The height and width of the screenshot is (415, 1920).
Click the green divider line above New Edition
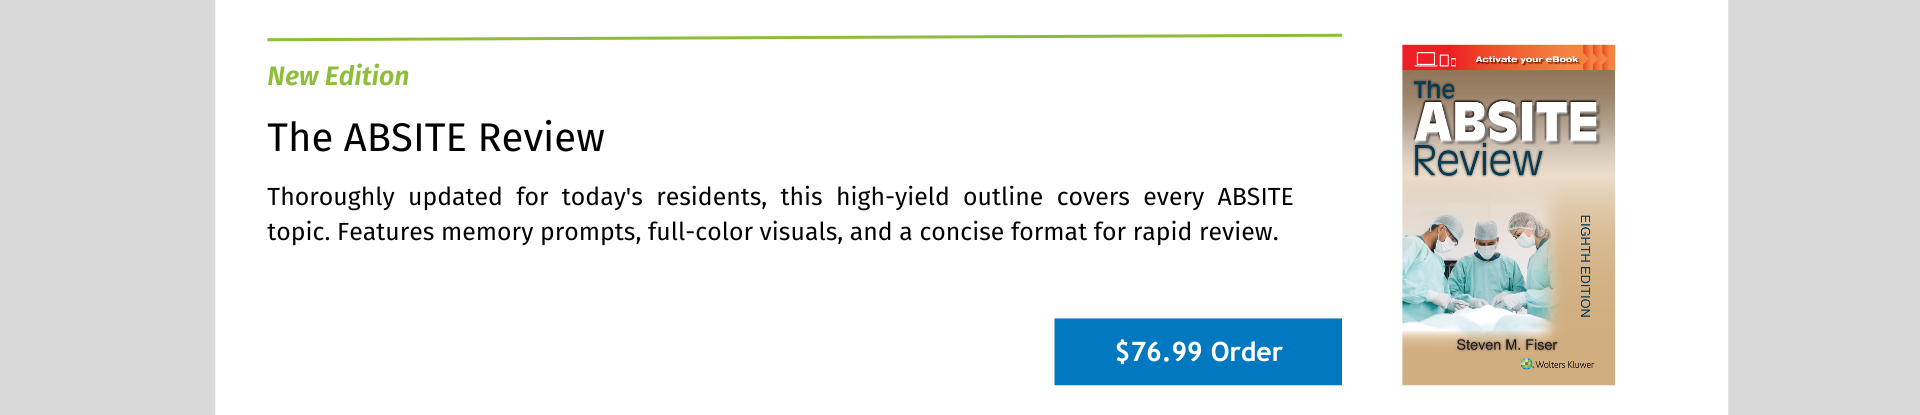804,37
